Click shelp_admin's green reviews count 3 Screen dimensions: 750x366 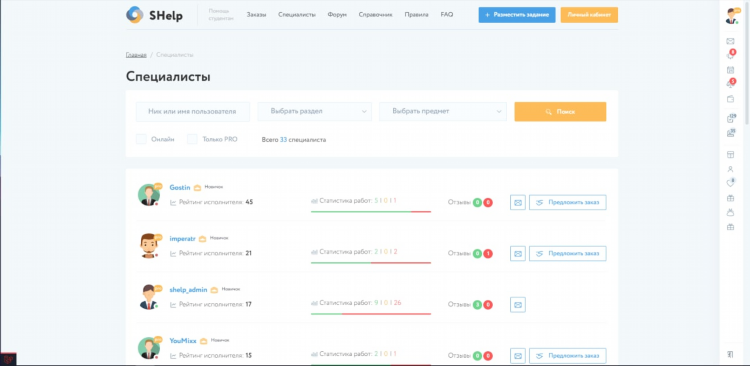click(x=477, y=305)
